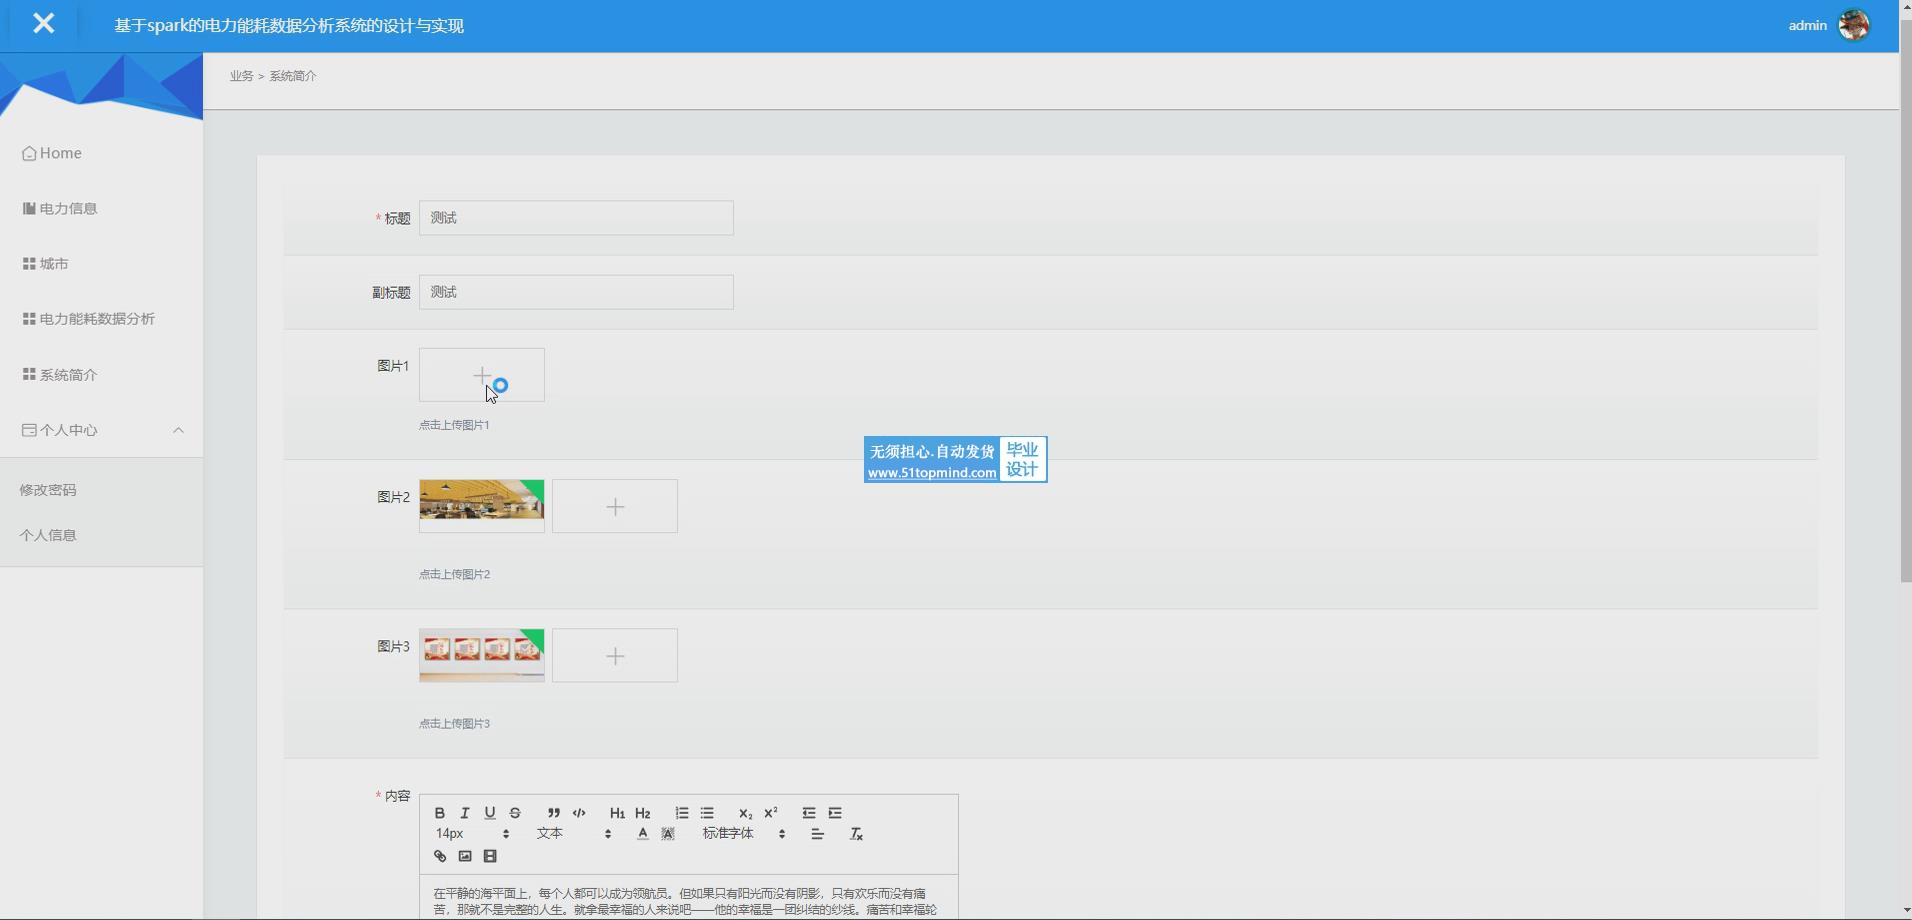Insert a video into the editor
Image resolution: width=1912 pixels, height=920 pixels.
pyautogui.click(x=490, y=856)
